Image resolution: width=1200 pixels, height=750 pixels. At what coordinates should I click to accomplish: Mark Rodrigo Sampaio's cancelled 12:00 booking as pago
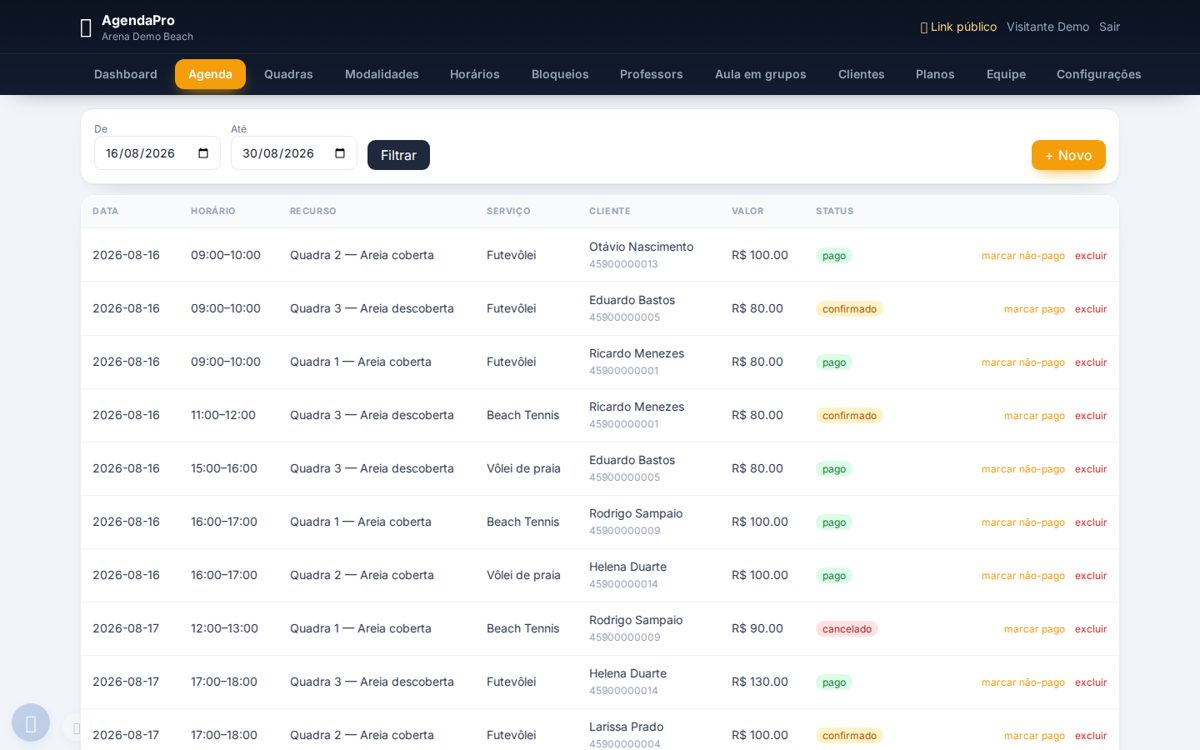click(x=1034, y=629)
